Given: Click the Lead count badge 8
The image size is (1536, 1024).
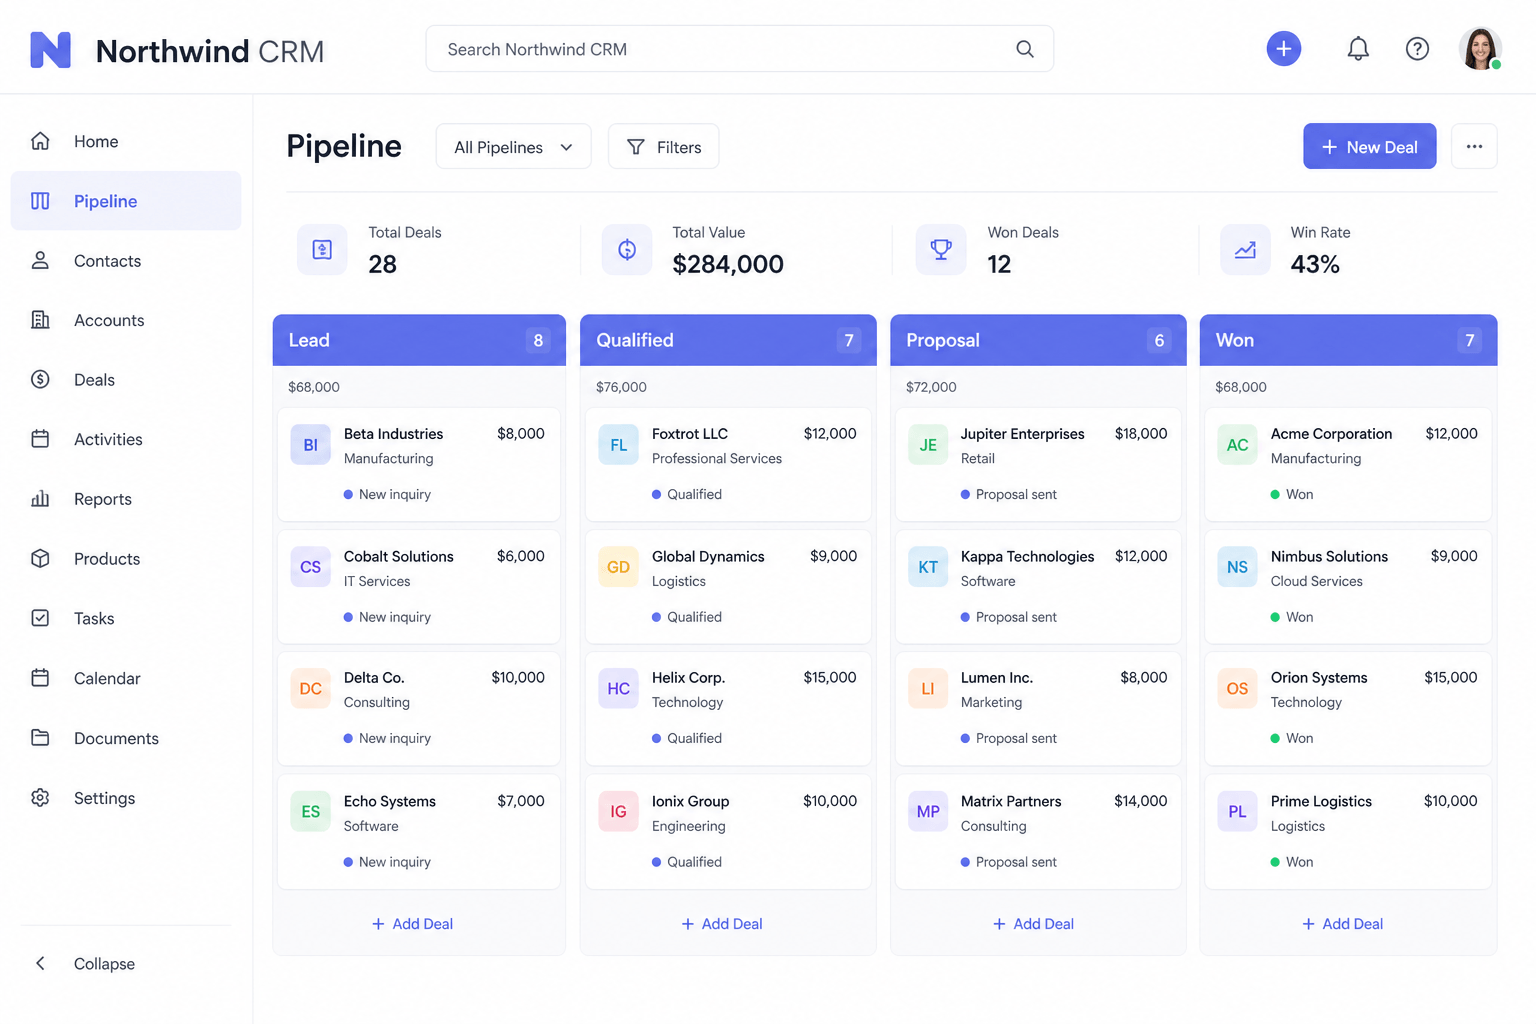Looking at the screenshot, I should pos(538,340).
